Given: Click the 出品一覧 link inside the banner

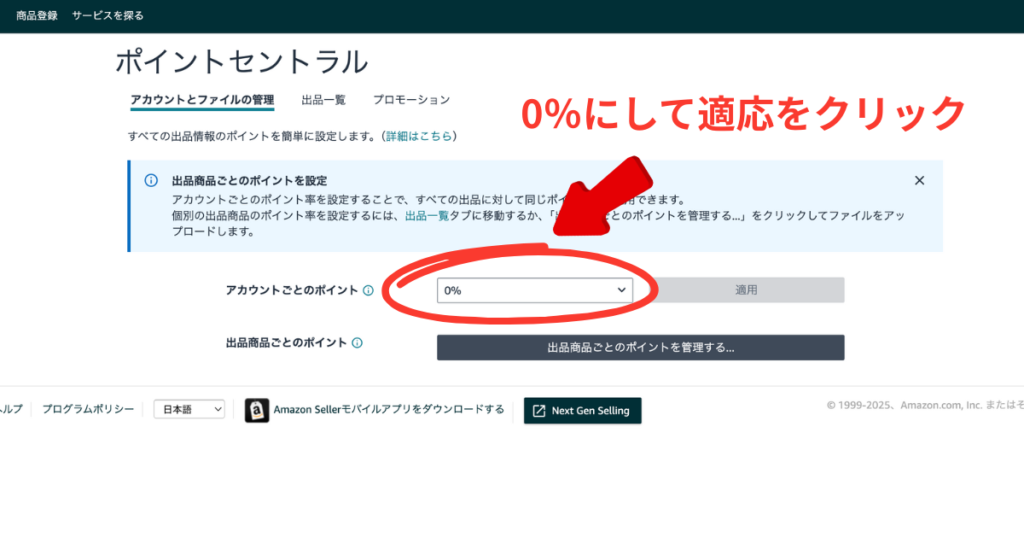Looking at the screenshot, I should click(x=426, y=215).
